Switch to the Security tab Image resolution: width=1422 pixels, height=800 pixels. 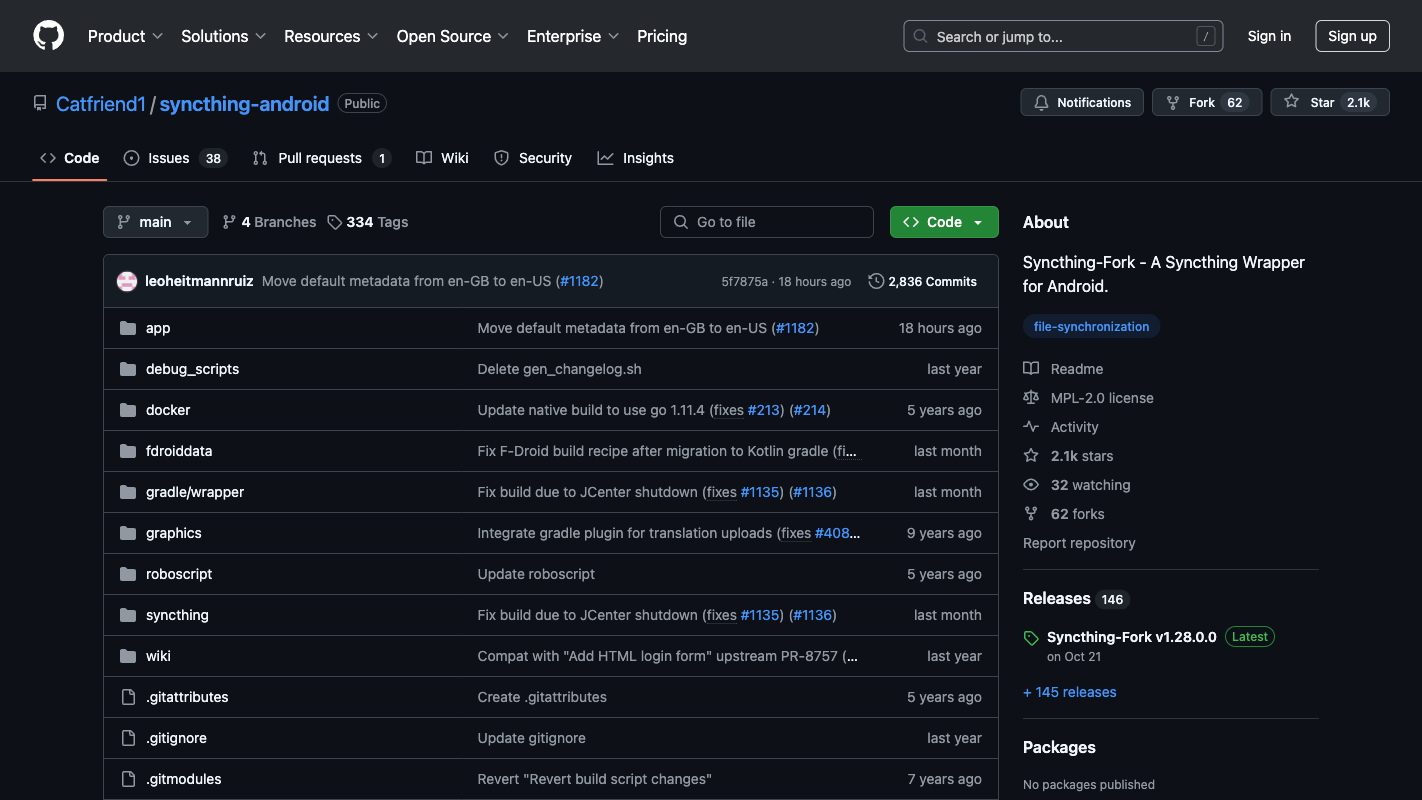click(x=533, y=158)
